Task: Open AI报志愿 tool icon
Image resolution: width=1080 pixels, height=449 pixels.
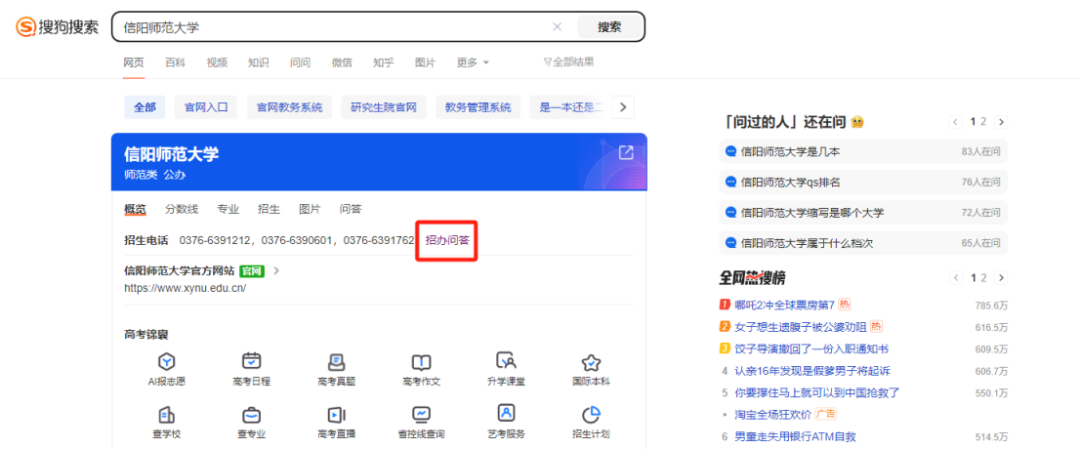Action: (x=167, y=361)
